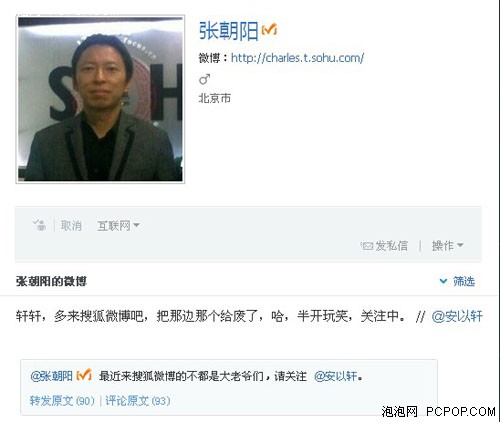
Task: Open the charles.t.sohu.com weibo link
Action: [297, 58]
